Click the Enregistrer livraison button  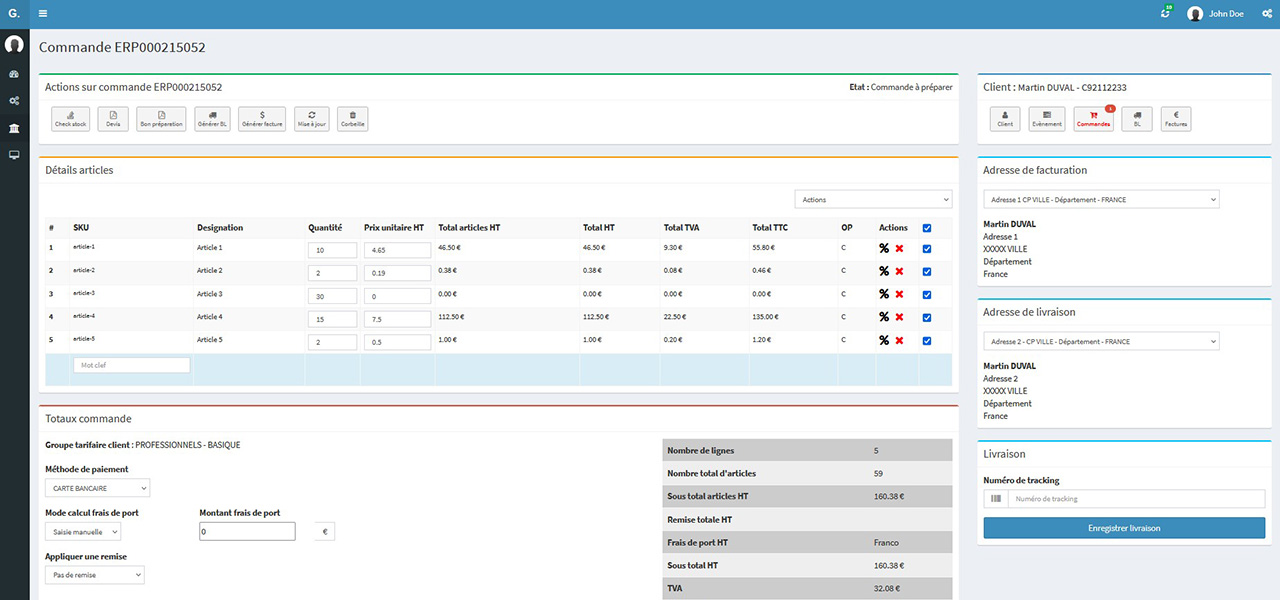pos(1124,528)
